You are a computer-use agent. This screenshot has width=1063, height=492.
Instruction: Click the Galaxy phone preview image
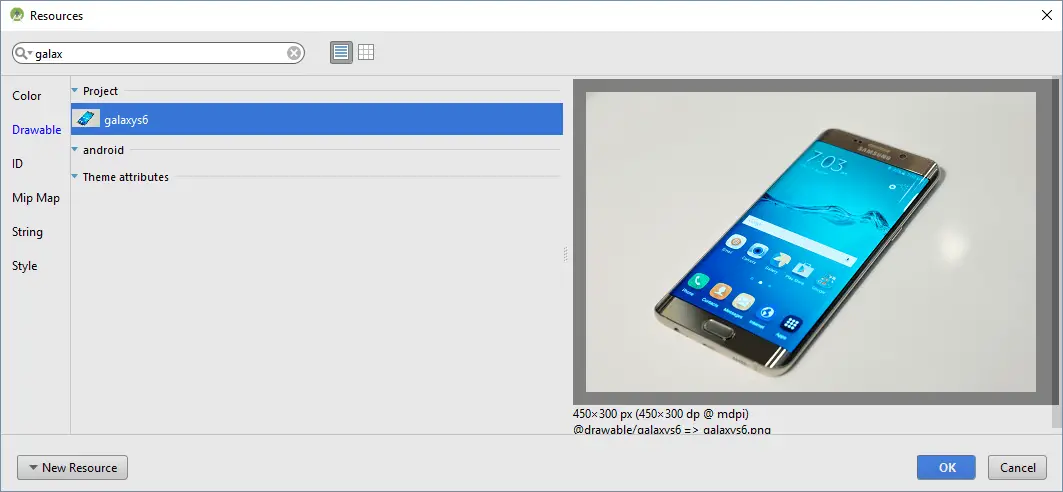pyautogui.click(x=810, y=242)
